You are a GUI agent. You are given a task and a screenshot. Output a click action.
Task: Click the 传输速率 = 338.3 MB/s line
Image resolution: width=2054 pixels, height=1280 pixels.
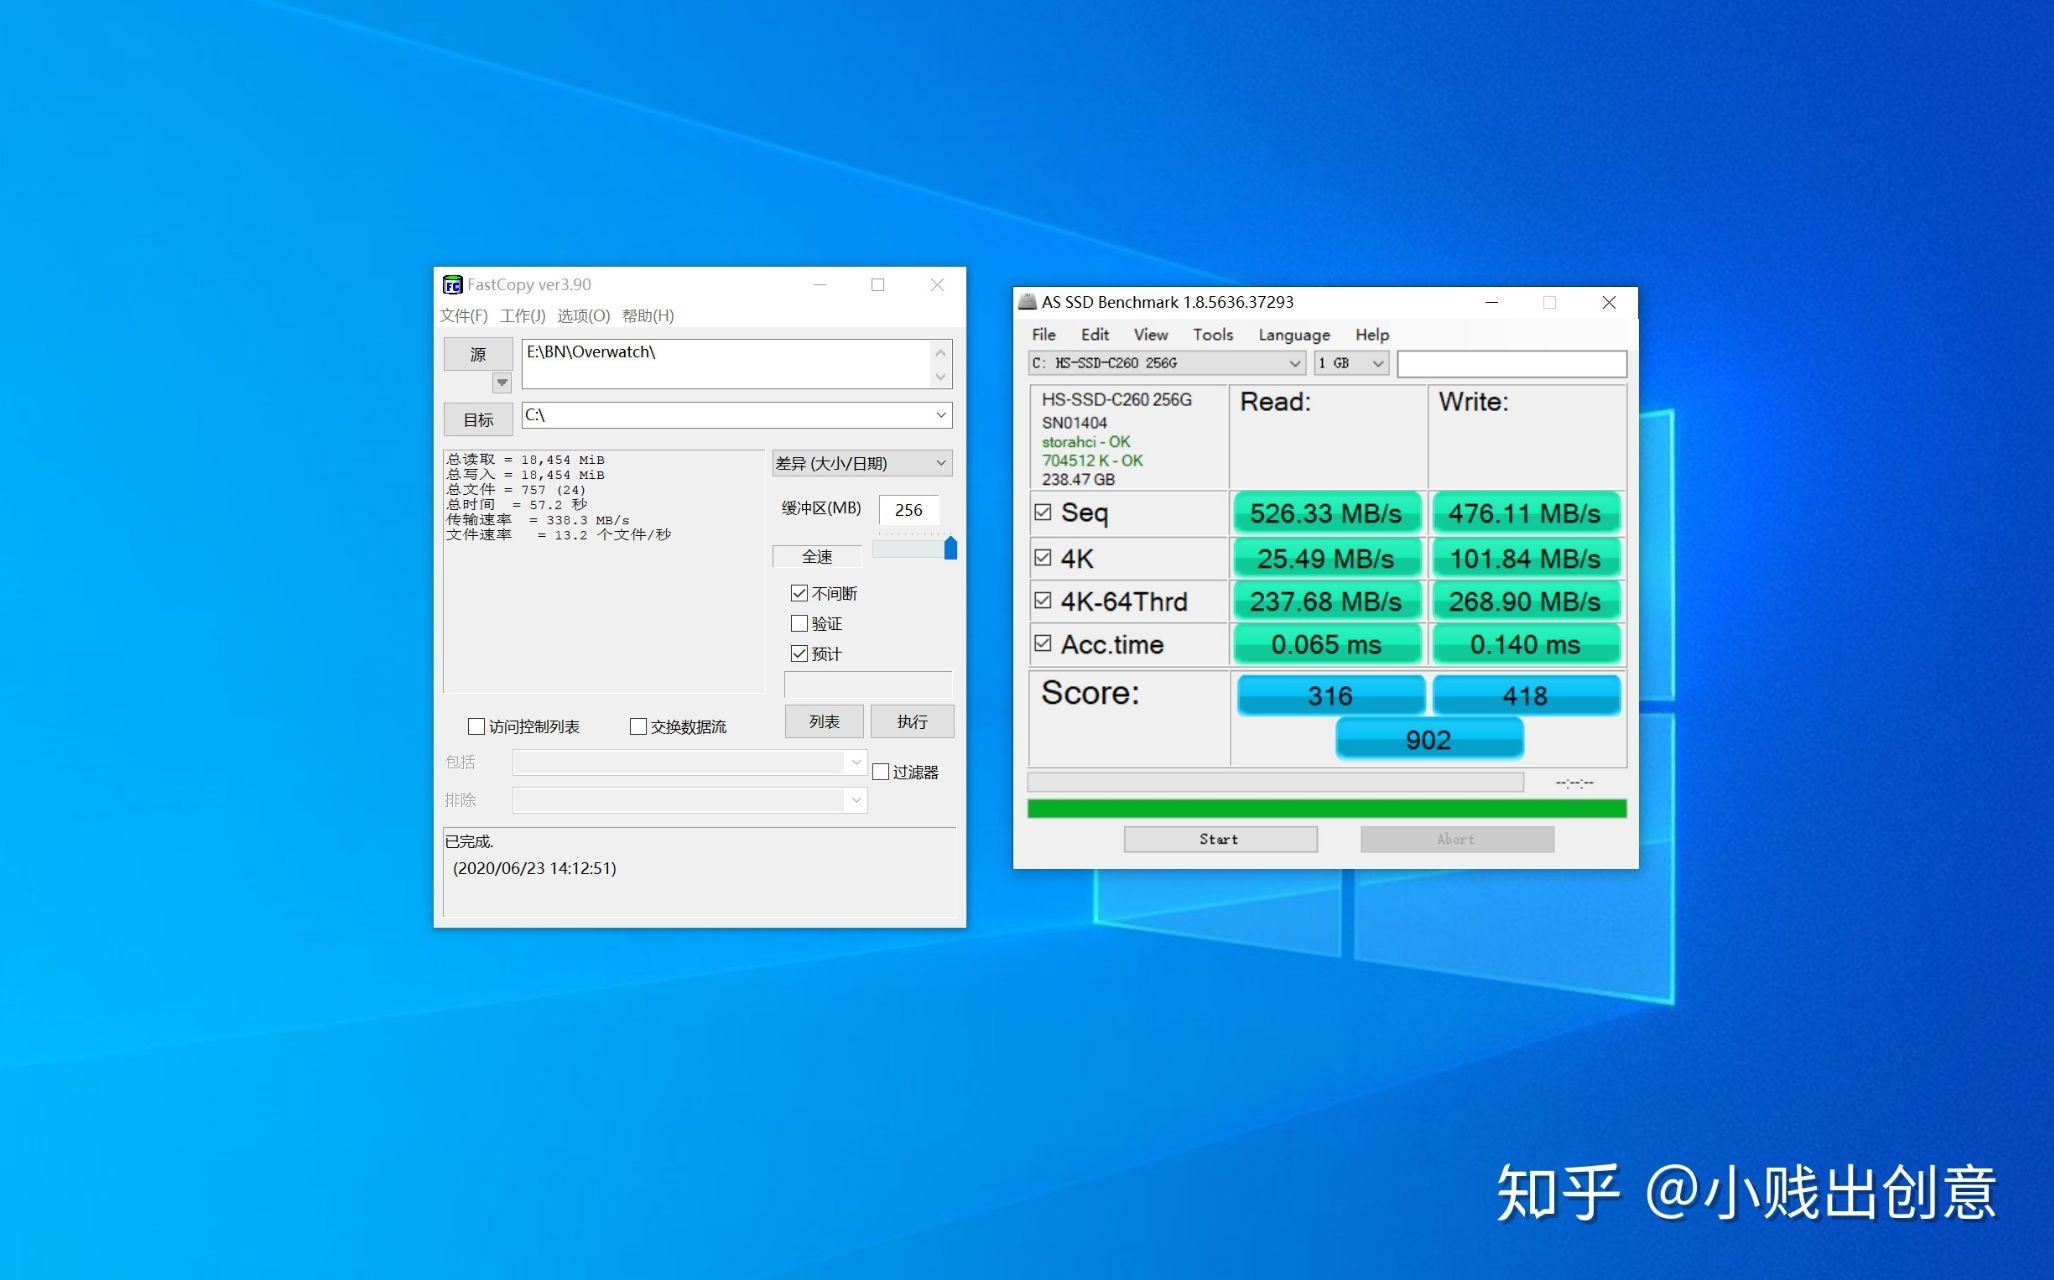pyautogui.click(x=538, y=520)
